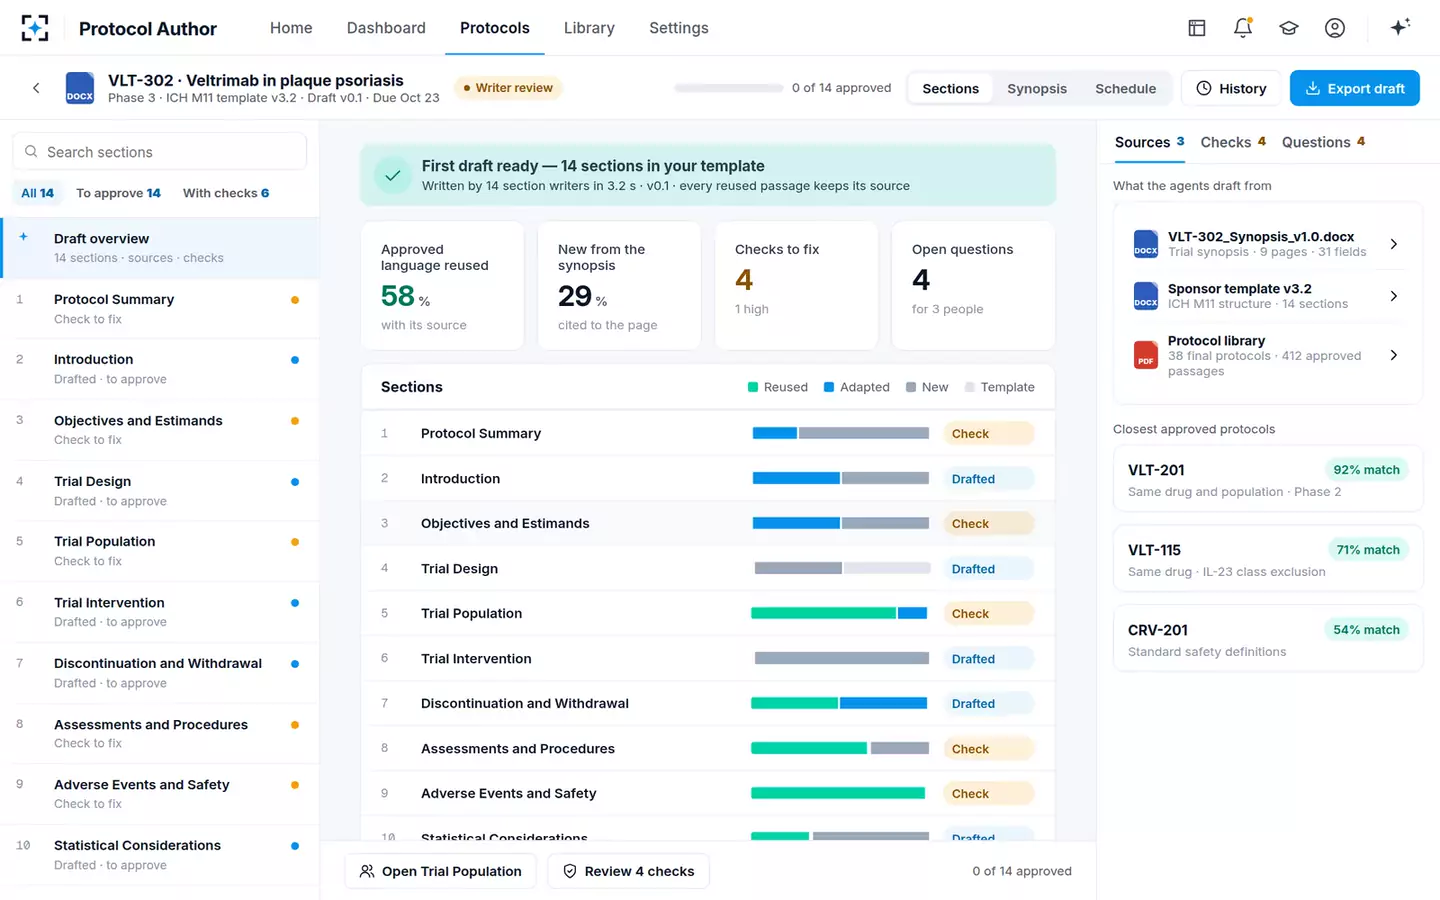Open the graduation cap learning icon

tap(1289, 28)
